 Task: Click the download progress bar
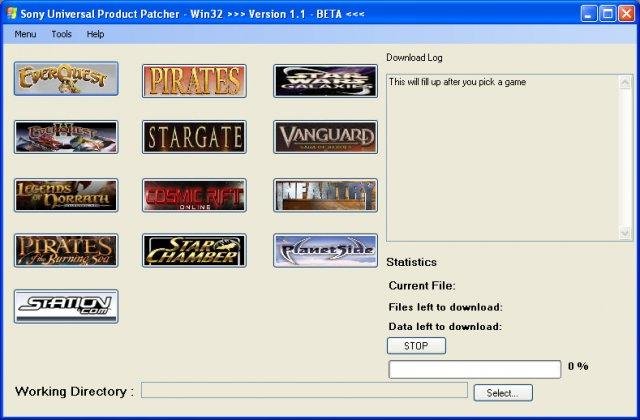point(475,369)
